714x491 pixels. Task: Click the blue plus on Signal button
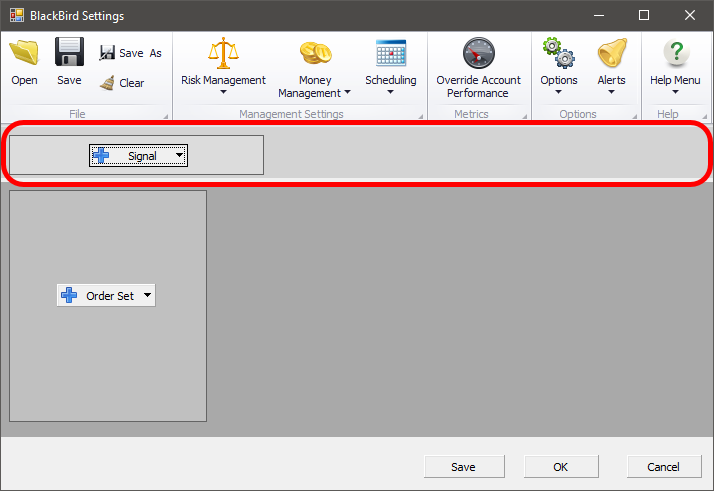(x=101, y=156)
